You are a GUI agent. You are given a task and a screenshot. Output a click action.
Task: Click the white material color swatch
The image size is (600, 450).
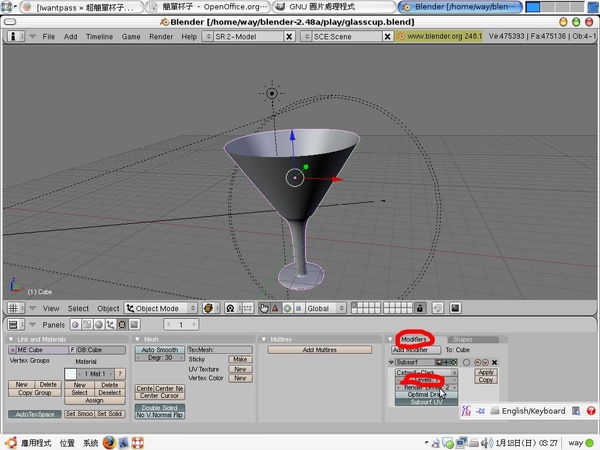pyautogui.click(x=70, y=374)
